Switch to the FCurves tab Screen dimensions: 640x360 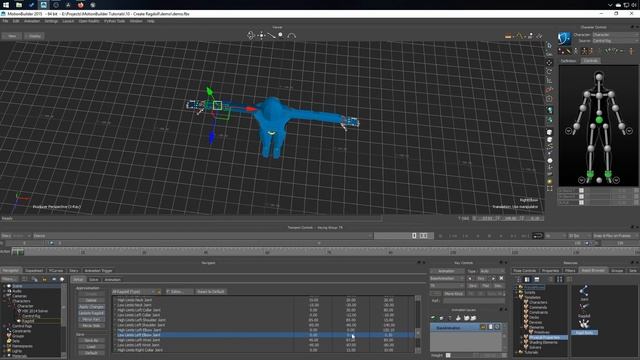56,271
